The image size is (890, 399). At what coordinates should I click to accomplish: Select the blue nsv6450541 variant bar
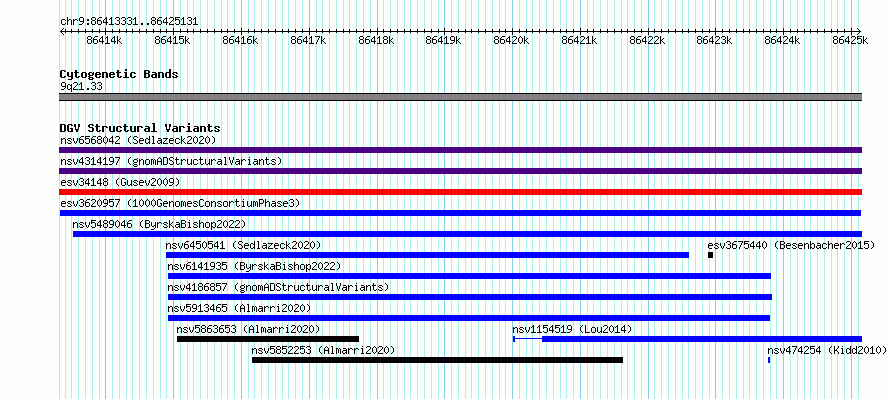point(427,255)
